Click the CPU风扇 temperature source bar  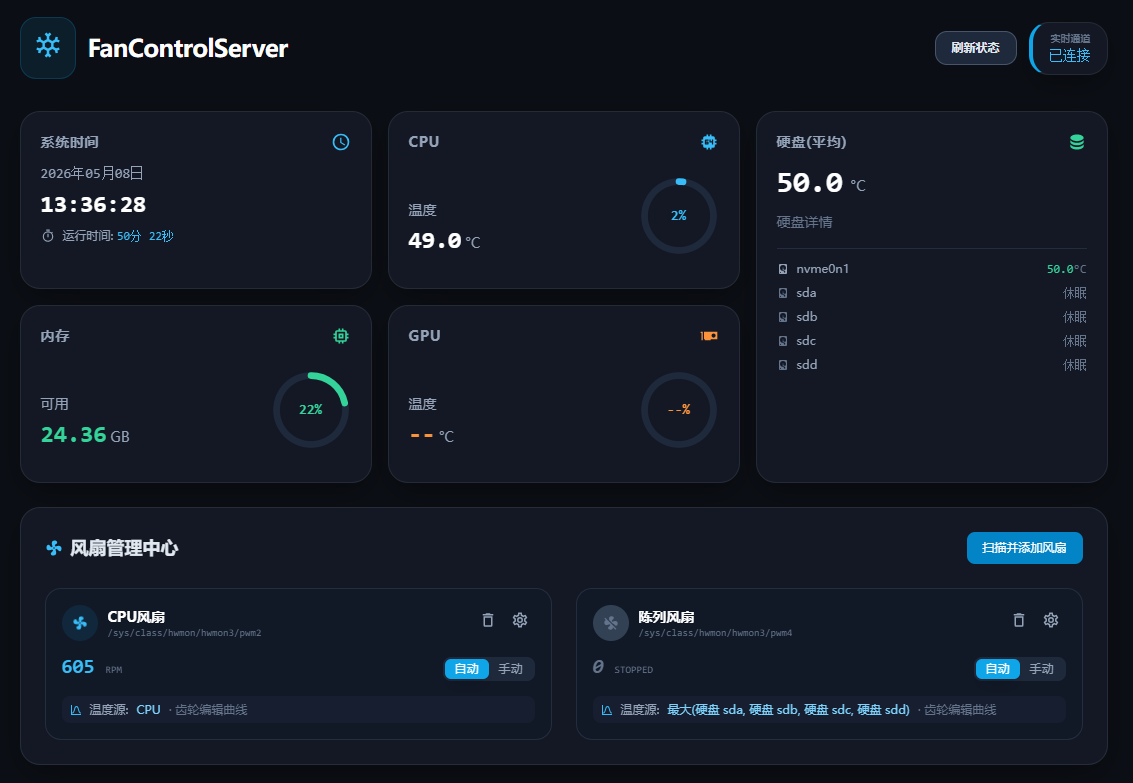(298, 710)
